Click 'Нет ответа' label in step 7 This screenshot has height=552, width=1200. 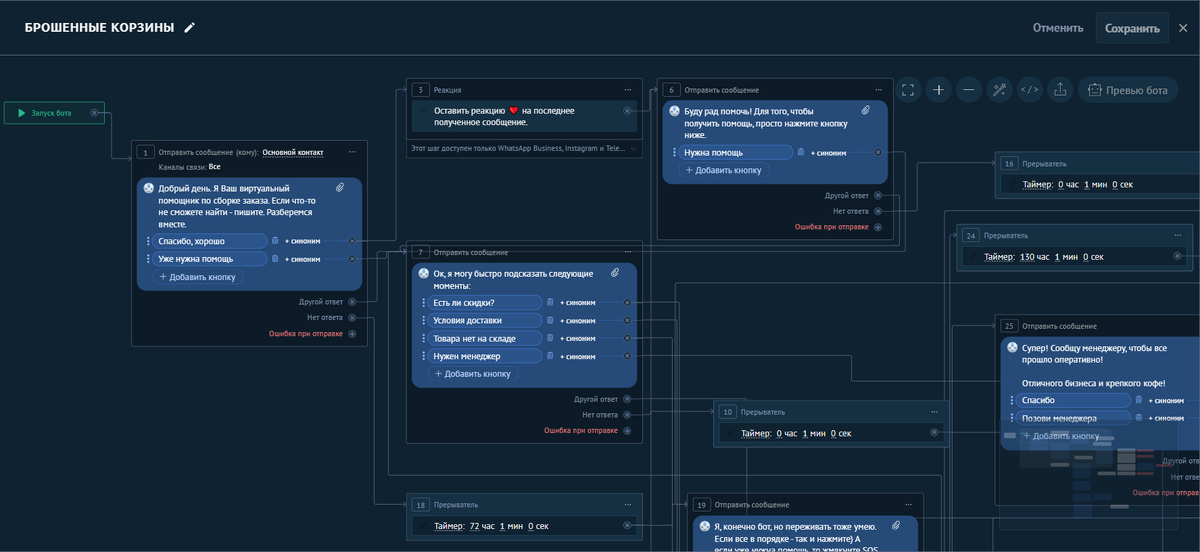(600, 415)
